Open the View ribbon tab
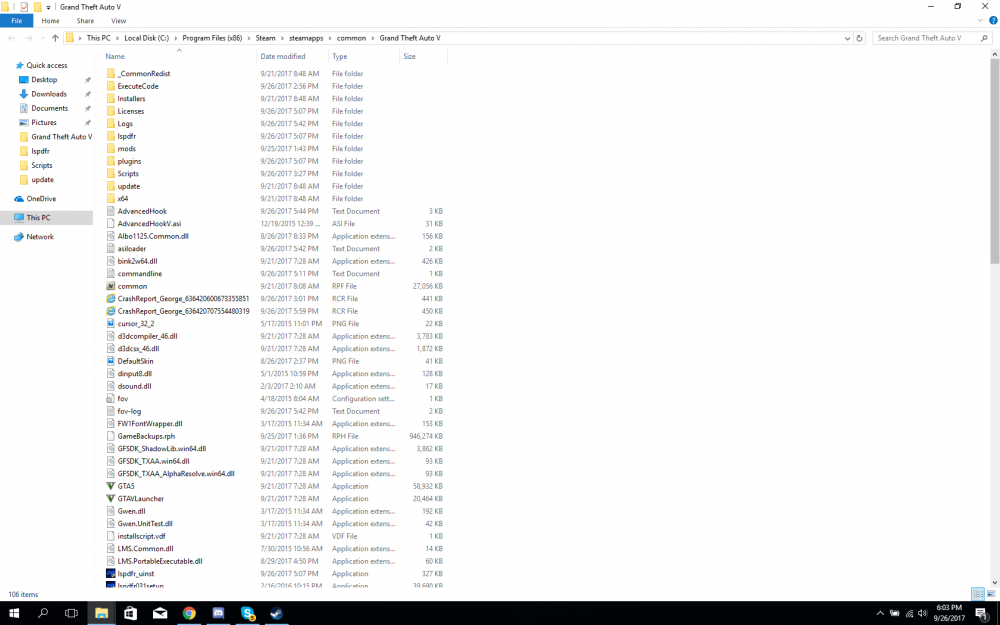This screenshot has width=1000, height=625. pyautogui.click(x=119, y=20)
